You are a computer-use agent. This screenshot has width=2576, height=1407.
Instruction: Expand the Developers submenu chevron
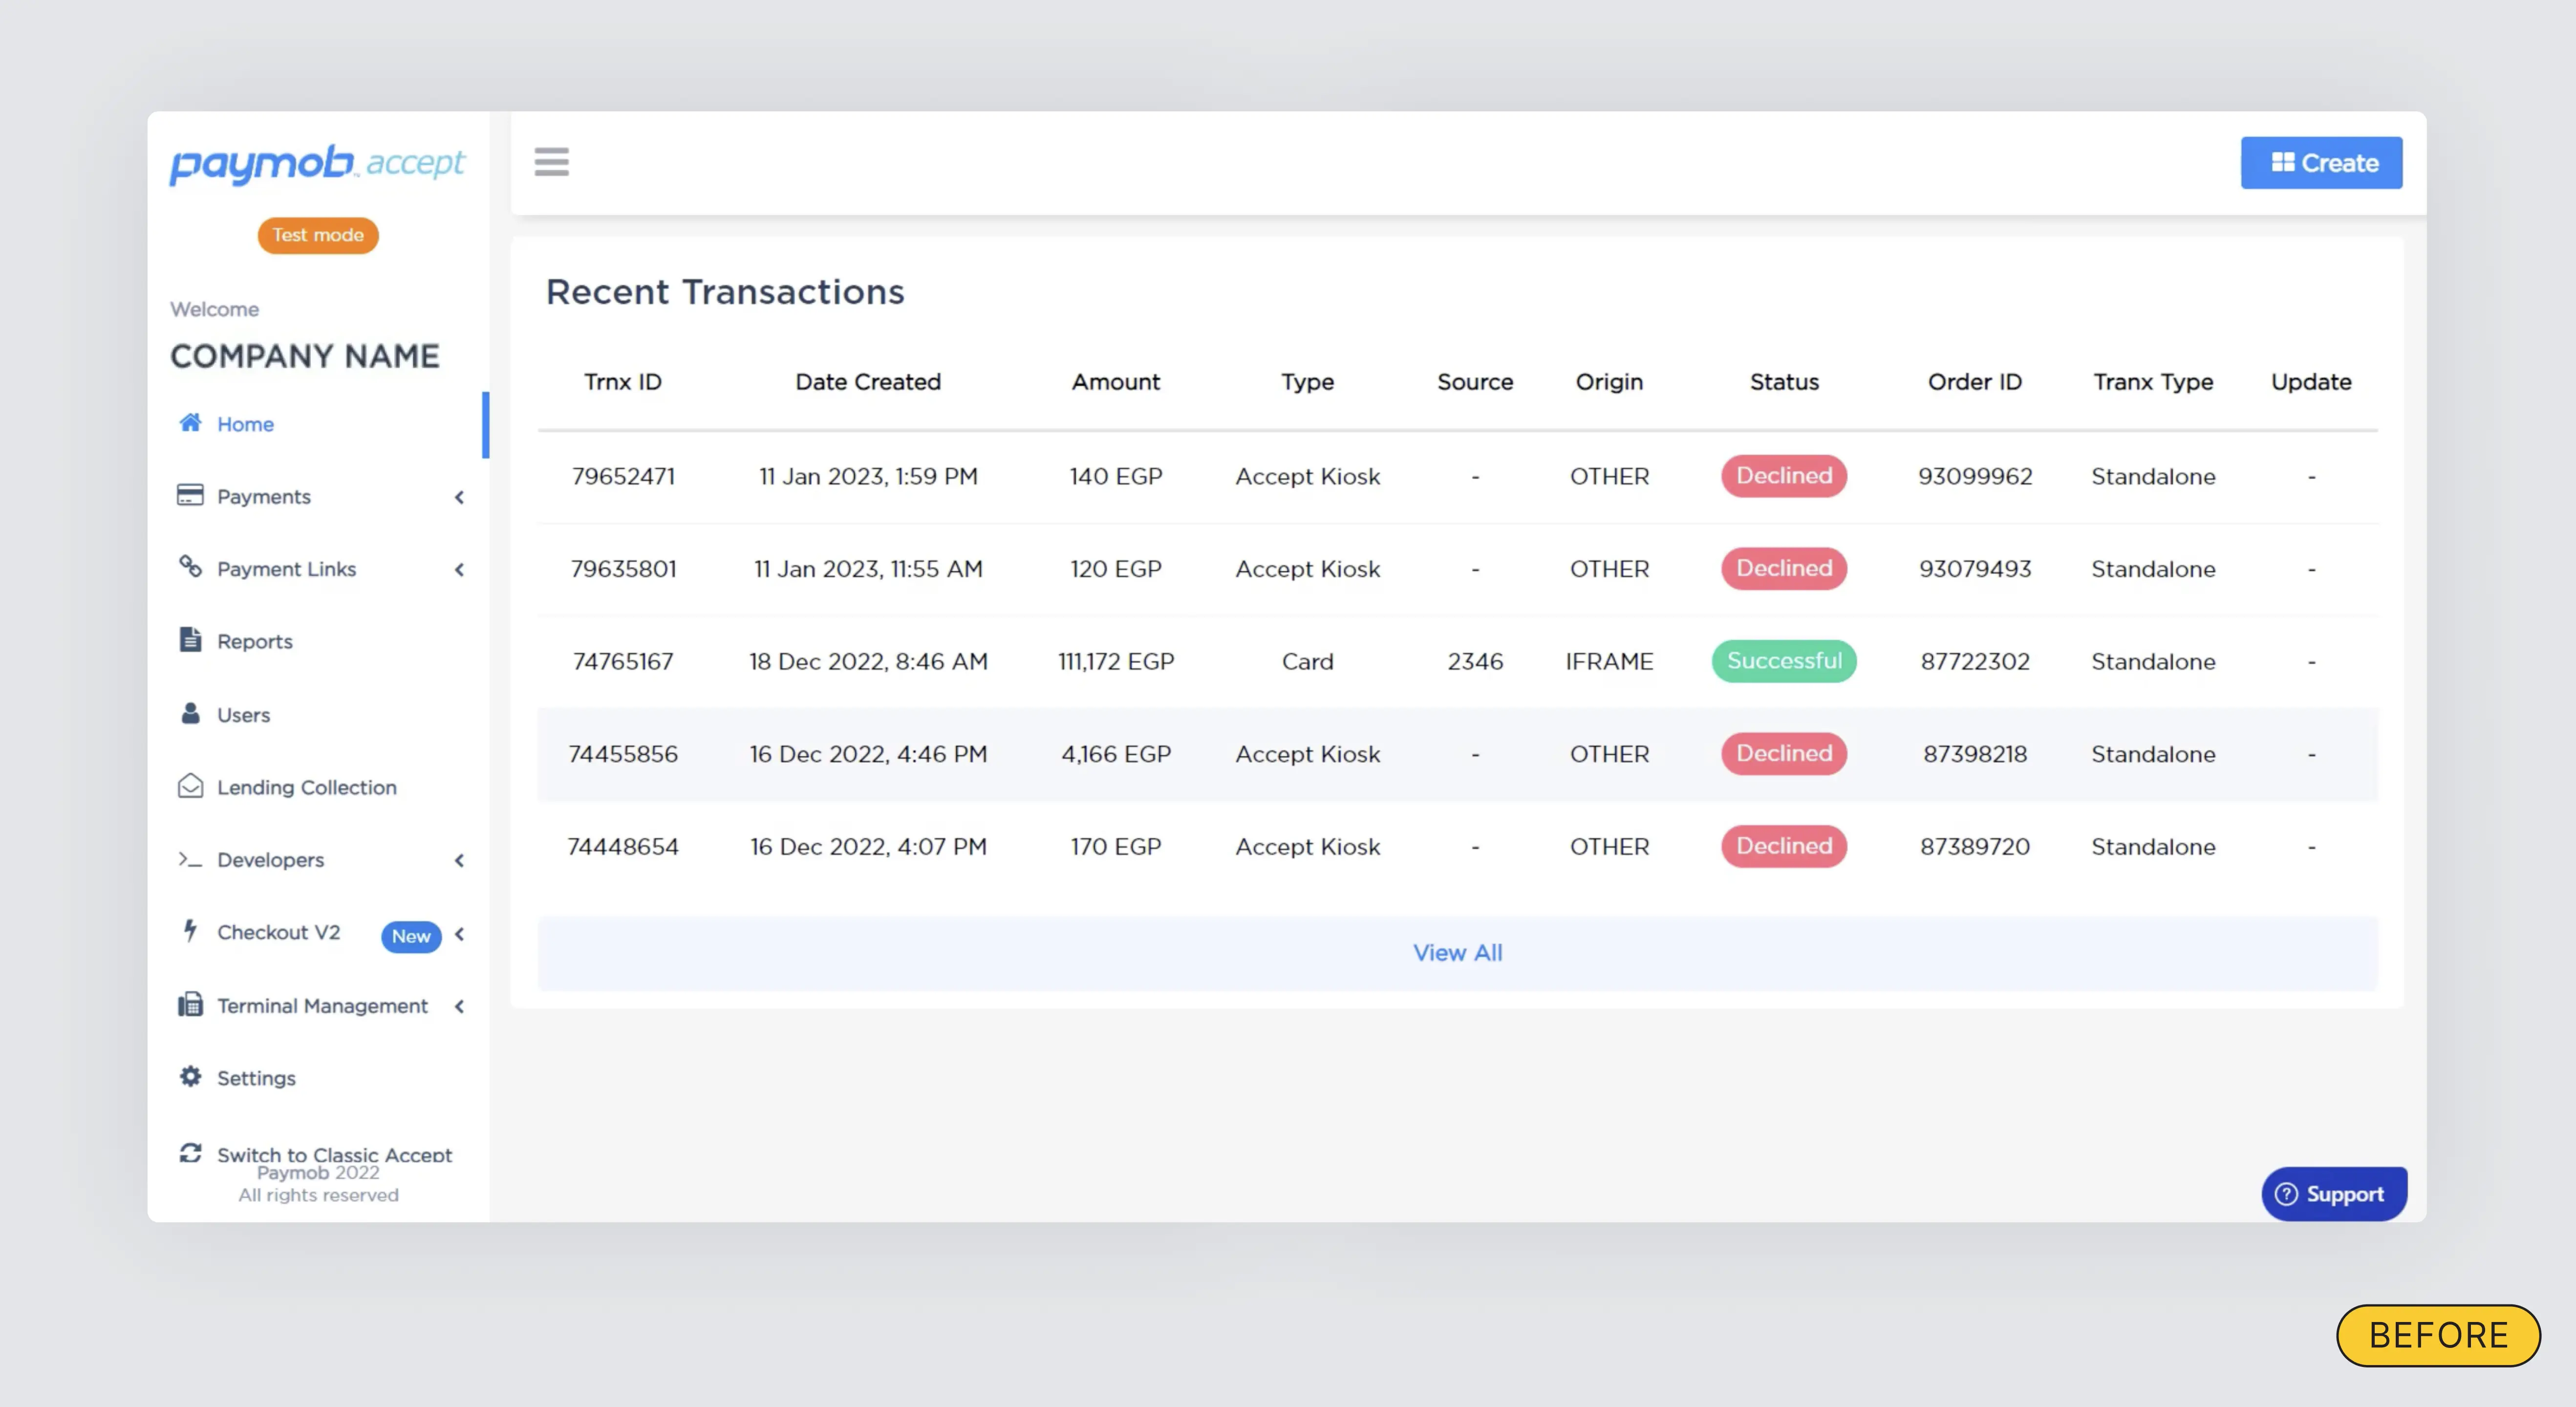tap(459, 860)
